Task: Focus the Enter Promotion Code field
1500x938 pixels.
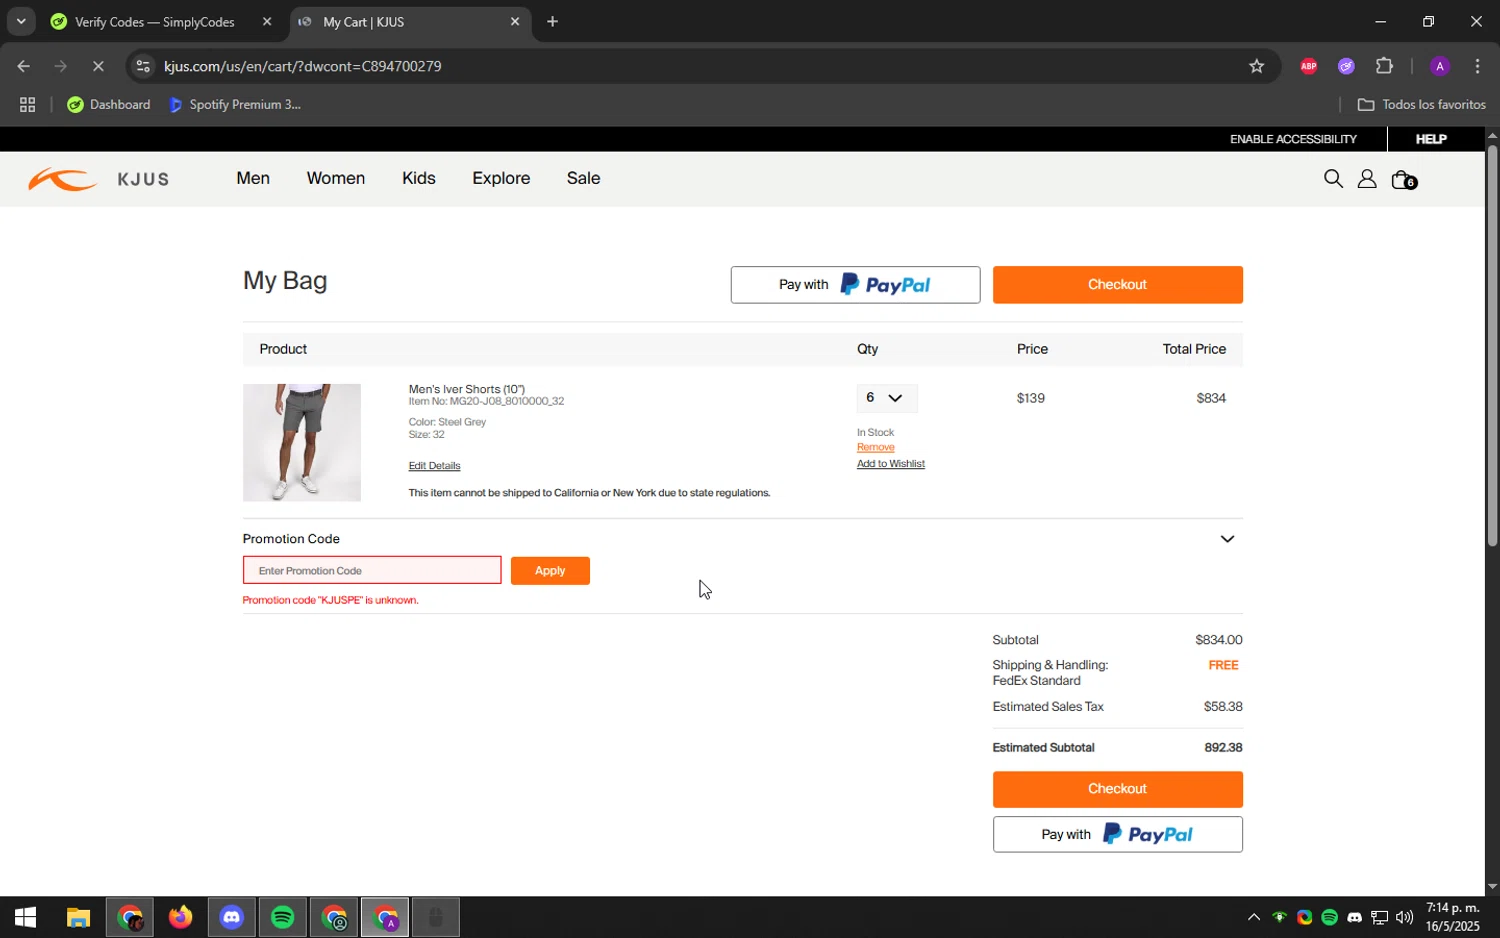Action: click(x=372, y=570)
